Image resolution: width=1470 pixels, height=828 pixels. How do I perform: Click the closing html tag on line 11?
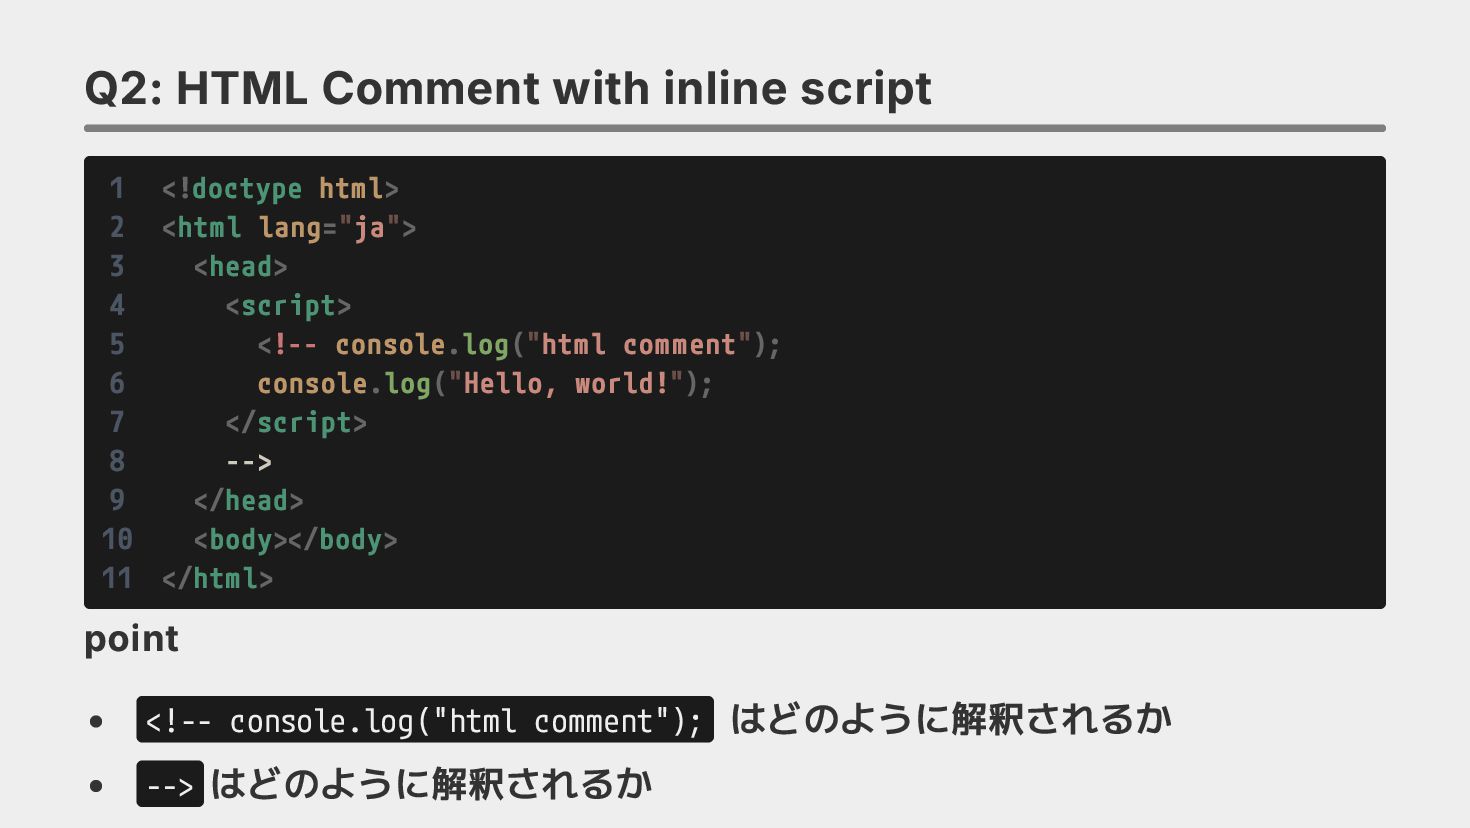click(217, 579)
